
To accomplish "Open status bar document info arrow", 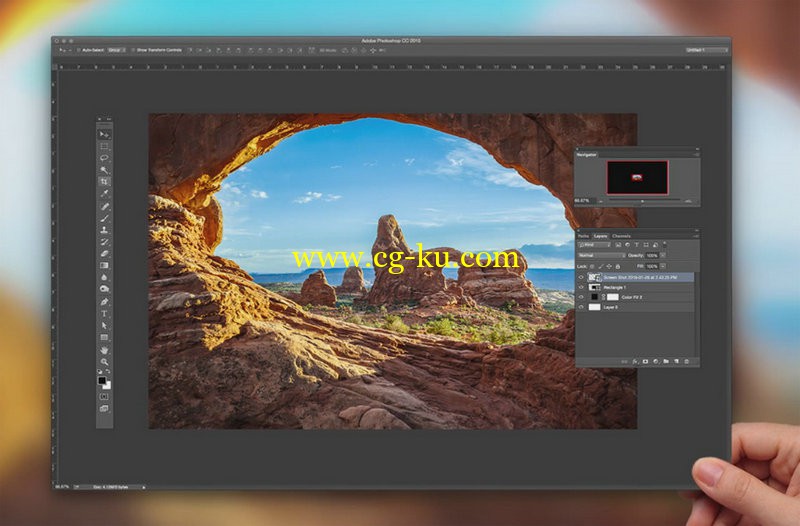I will 143,487.
